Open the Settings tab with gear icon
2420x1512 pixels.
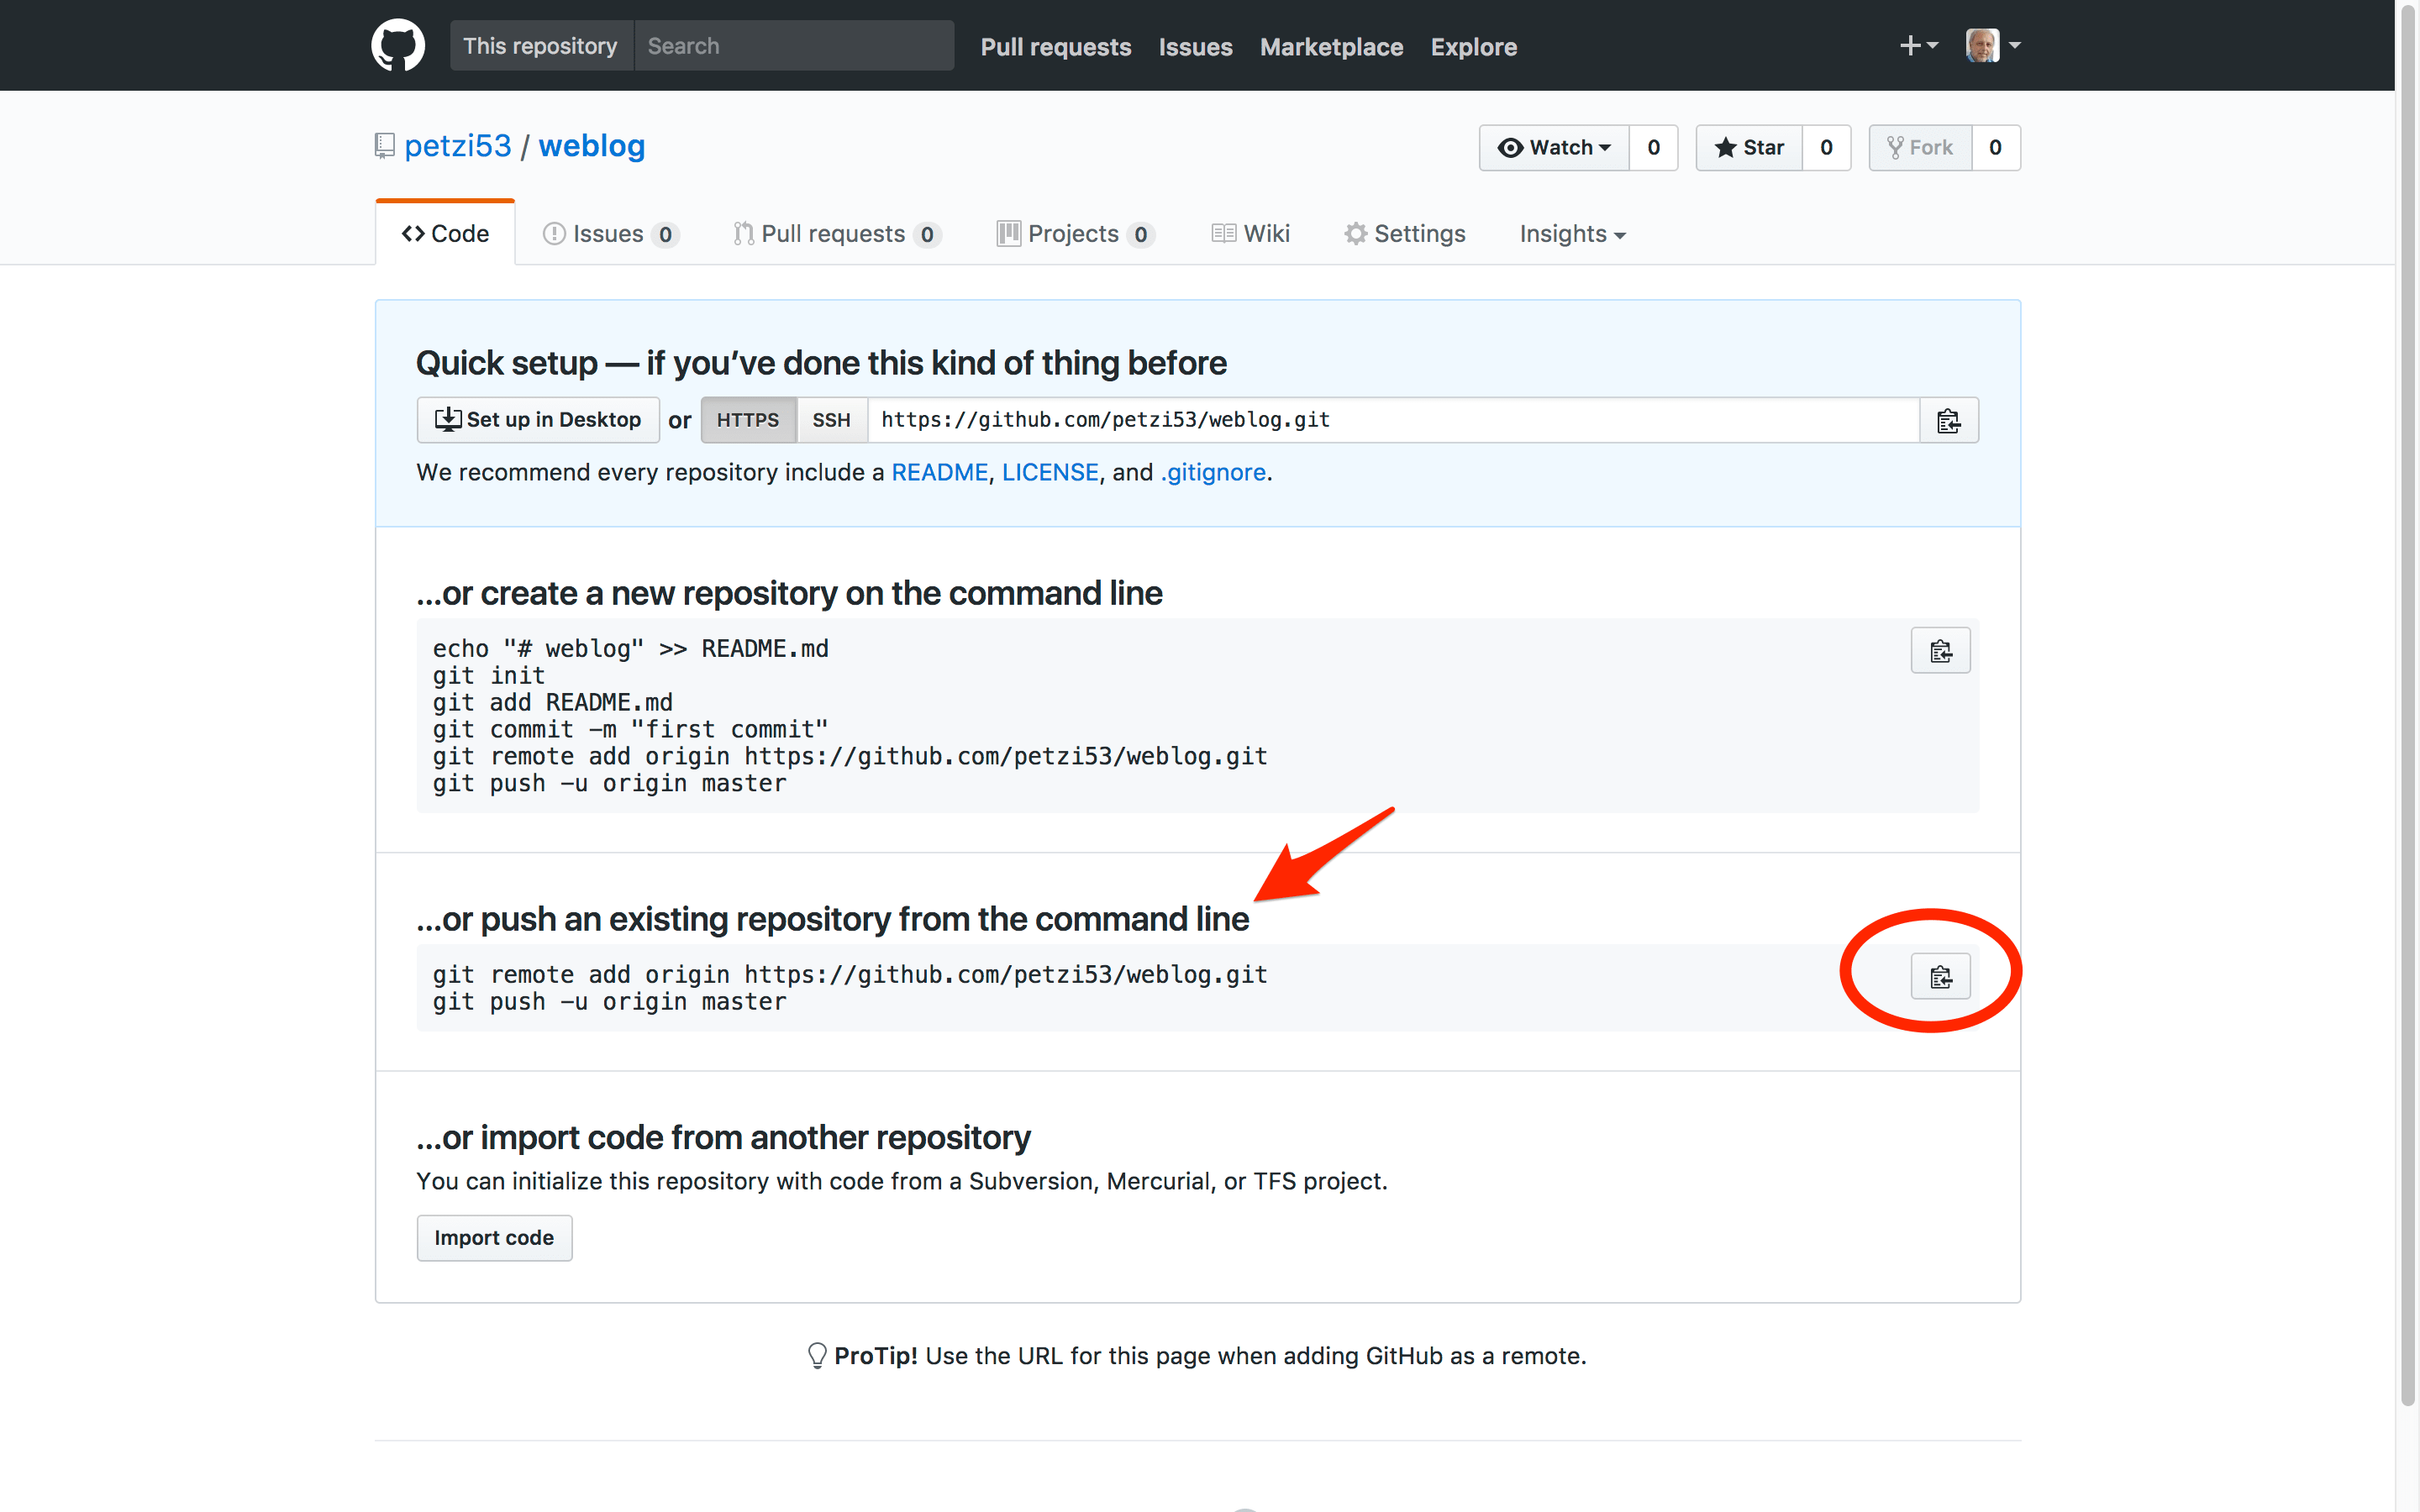click(1404, 234)
